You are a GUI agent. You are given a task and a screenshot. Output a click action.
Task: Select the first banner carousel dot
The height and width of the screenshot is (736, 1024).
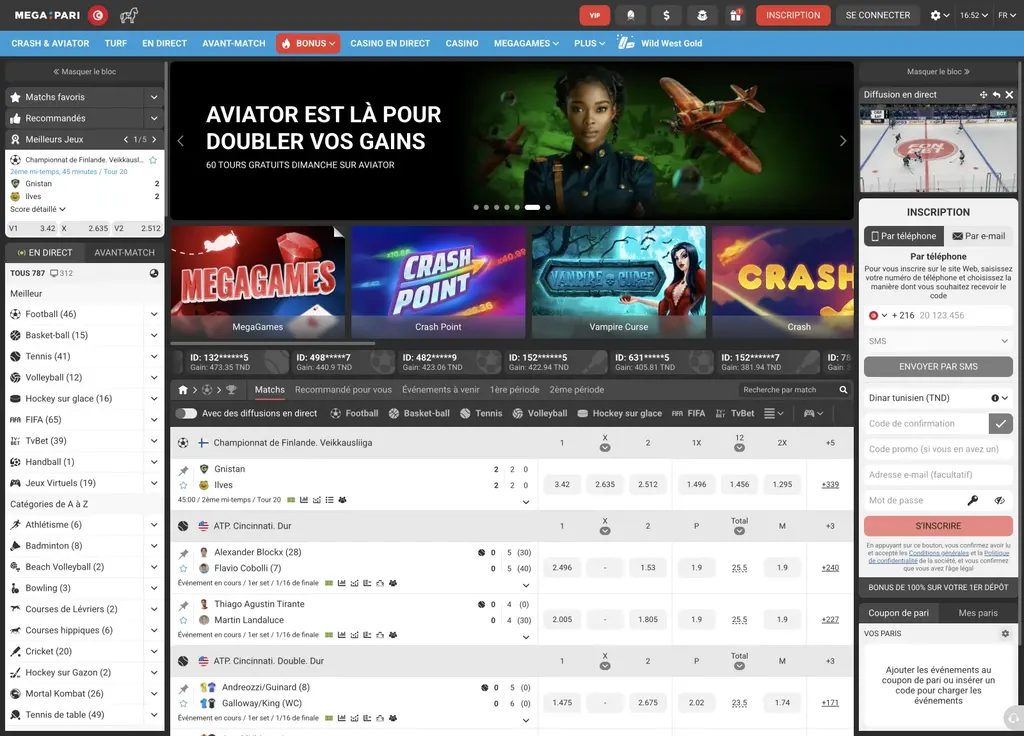[476, 208]
